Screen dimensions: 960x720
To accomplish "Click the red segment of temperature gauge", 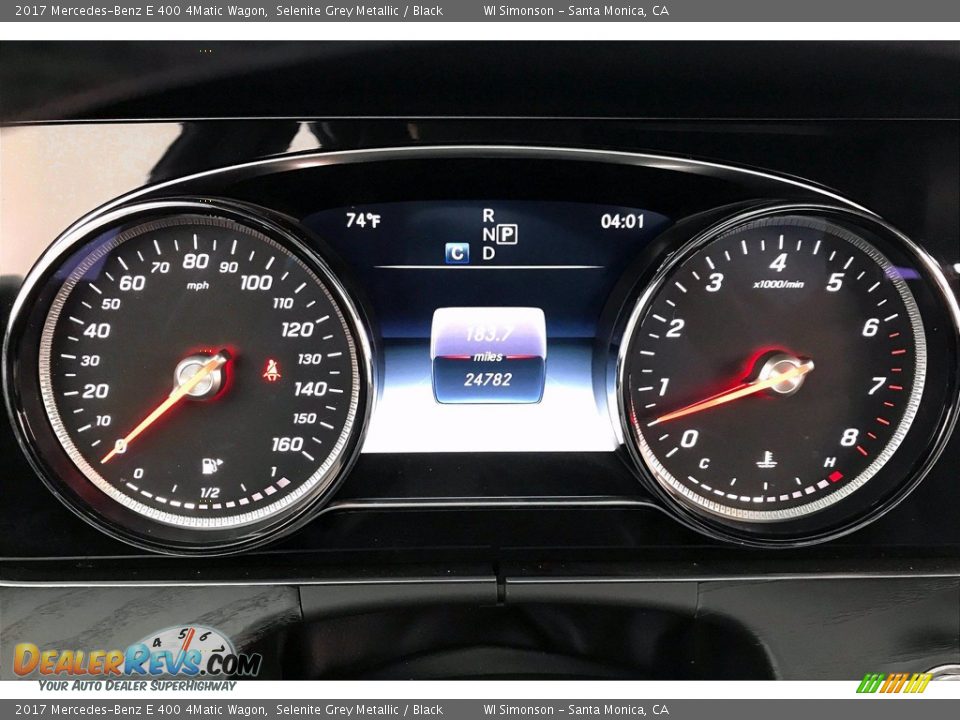I will click(836, 477).
